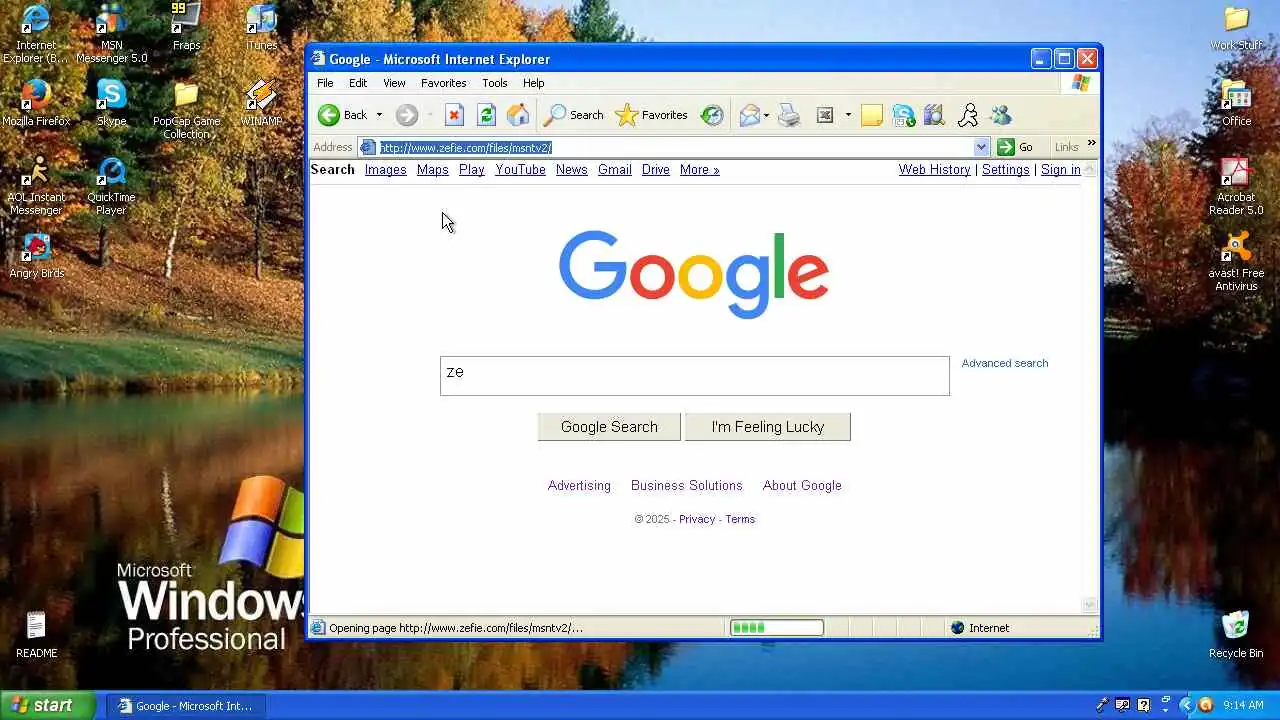
Task: Open the Back button history dropdown arrow
Action: [379, 115]
